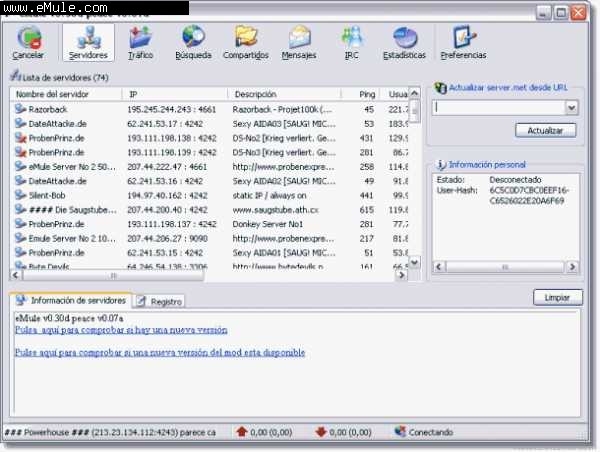
Task: Click the Actualizar button
Action: click(545, 131)
